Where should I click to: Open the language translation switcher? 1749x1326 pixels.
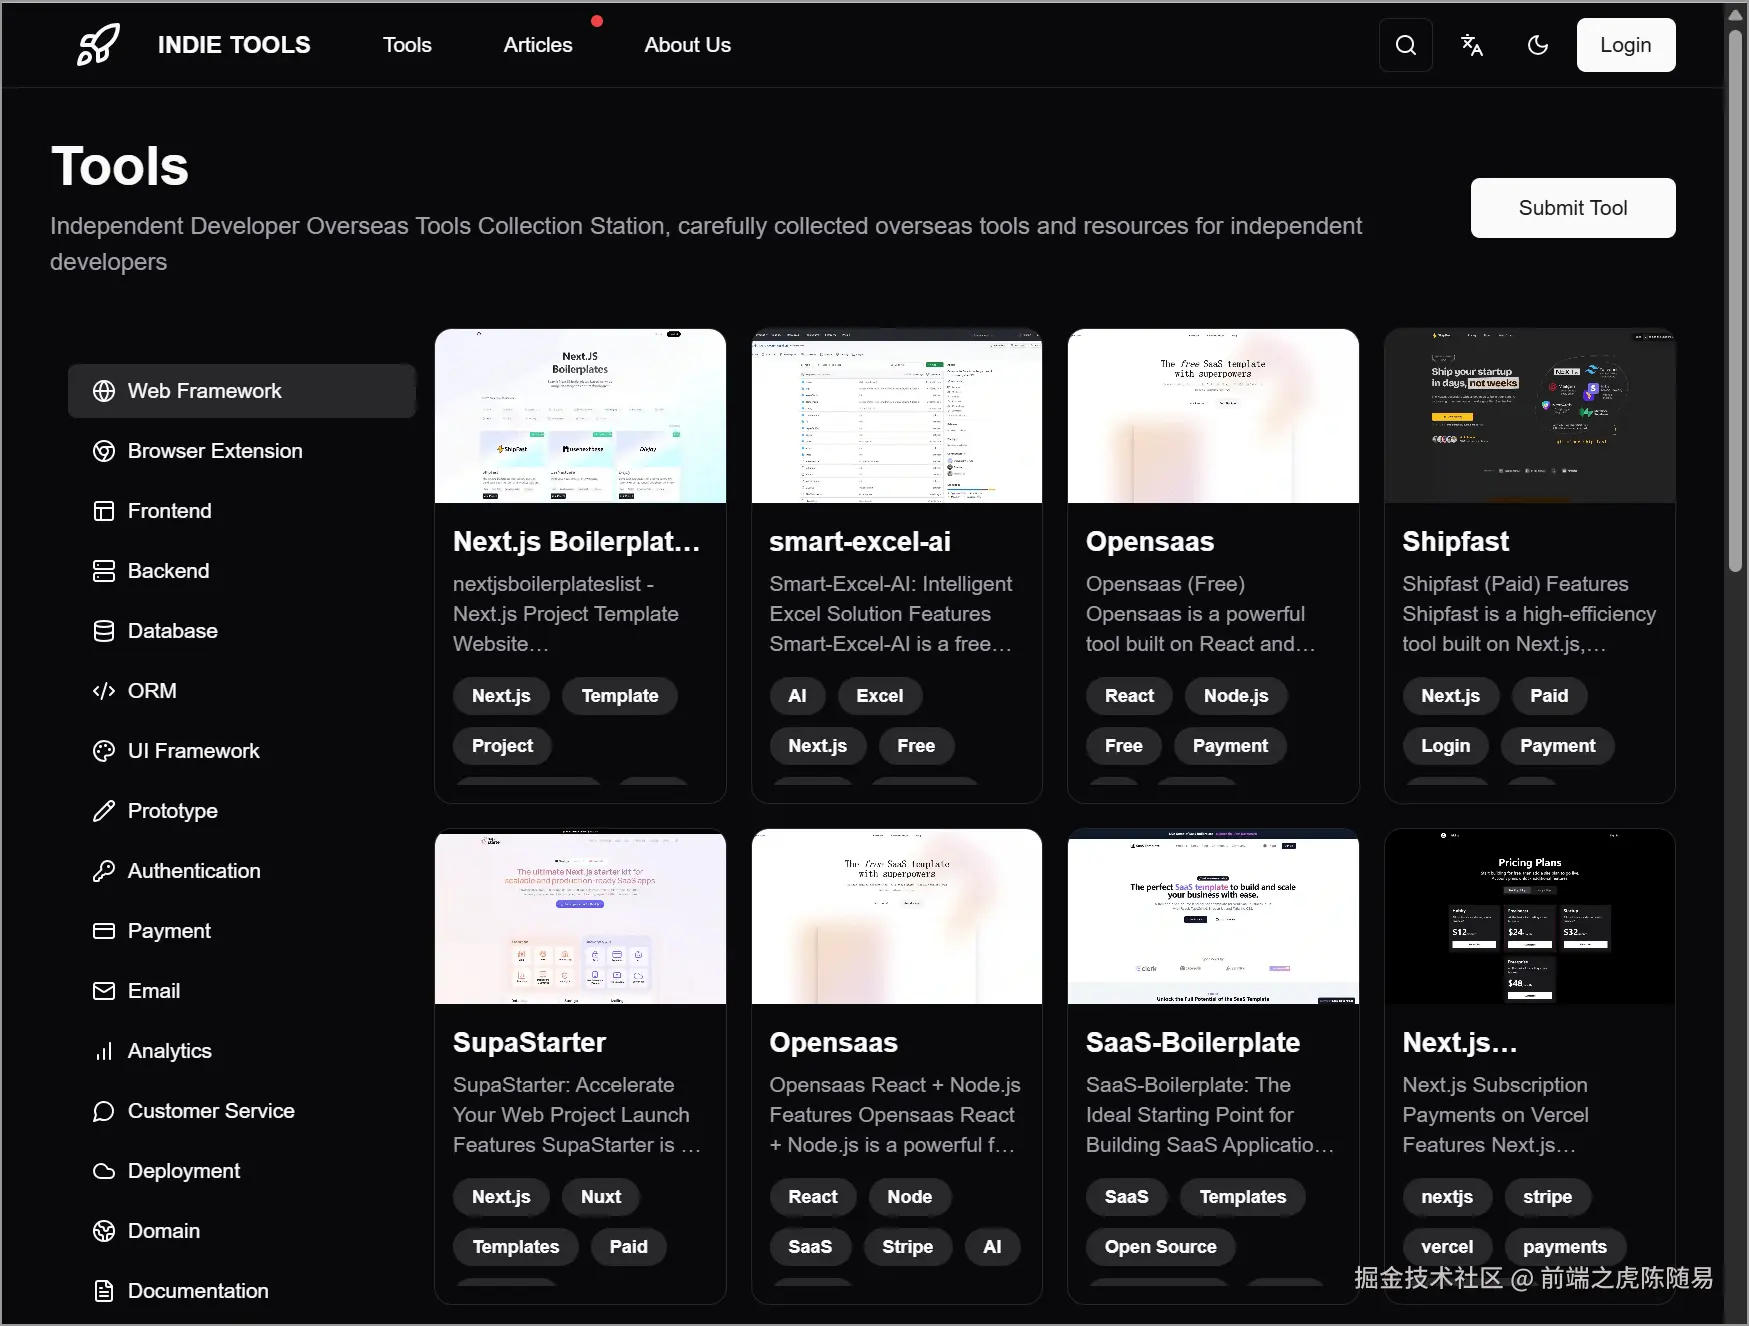coord(1472,45)
